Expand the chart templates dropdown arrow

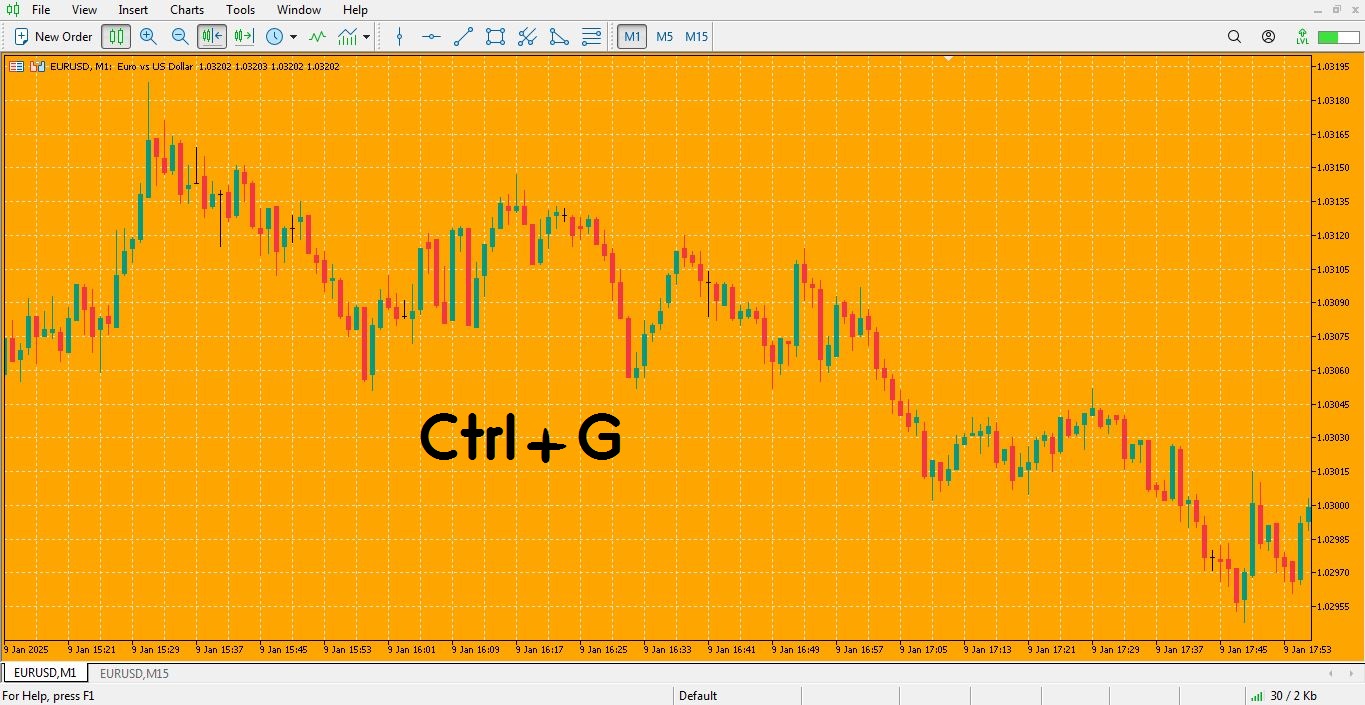click(x=367, y=37)
